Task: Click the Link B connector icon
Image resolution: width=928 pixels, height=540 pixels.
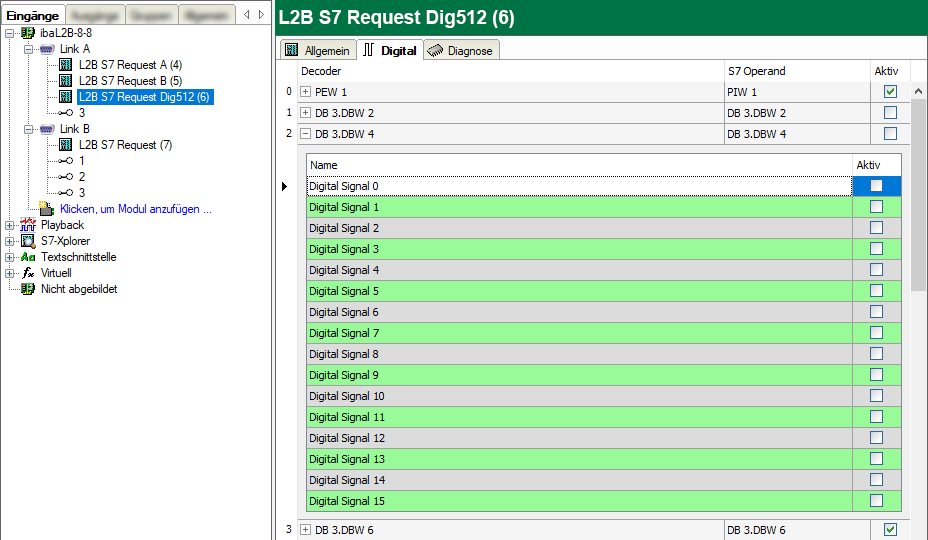Action: point(47,129)
